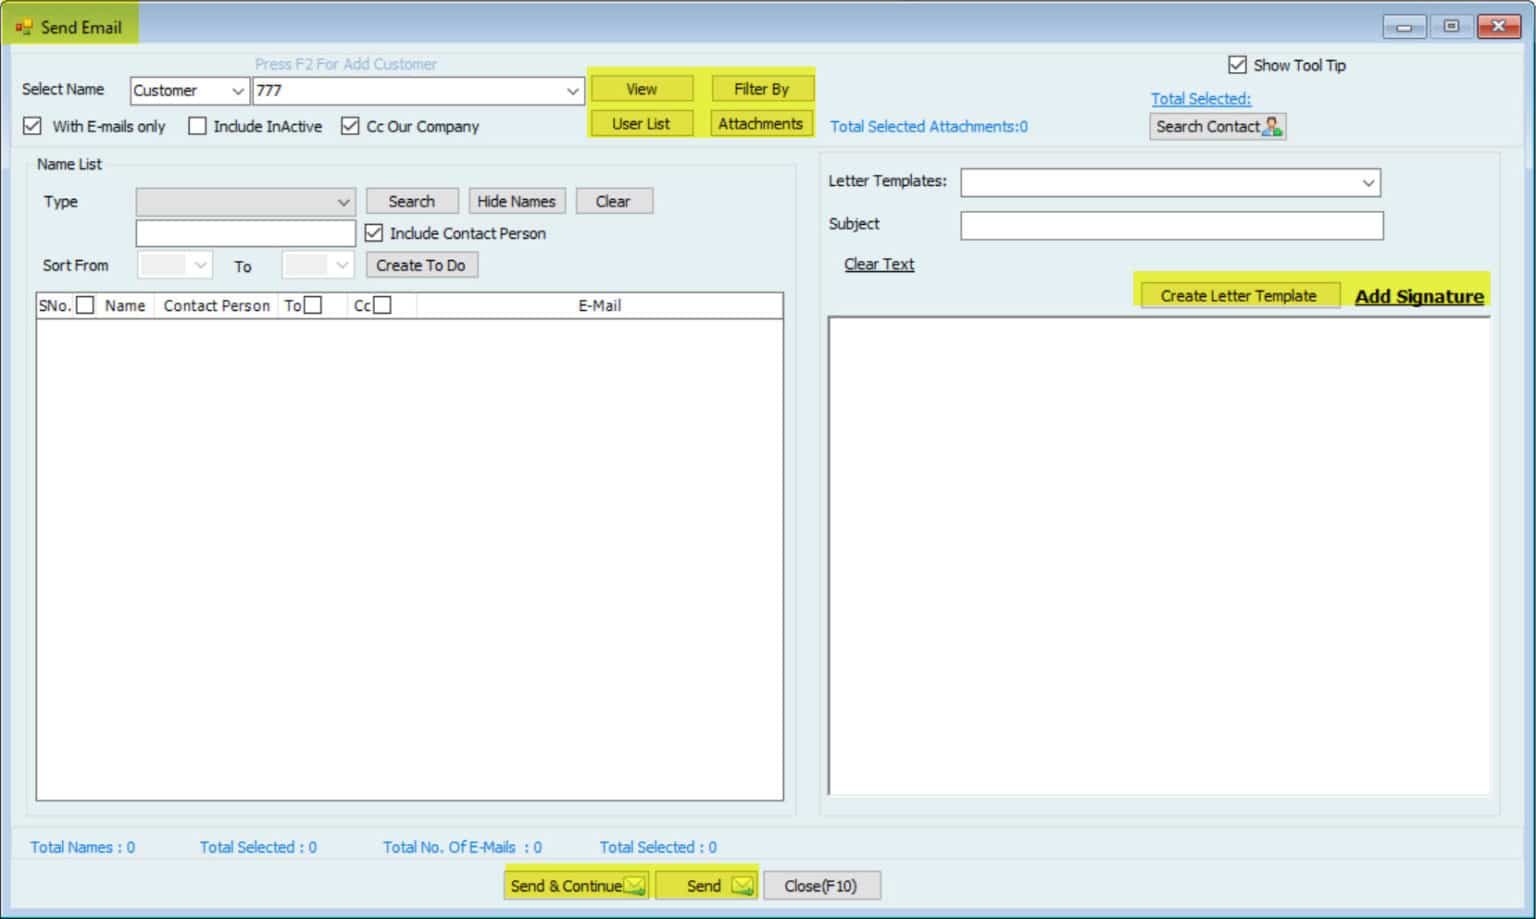The width and height of the screenshot is (1536, 919).
Task: Click the Create Letter Template button
Action: (1239, 296)
